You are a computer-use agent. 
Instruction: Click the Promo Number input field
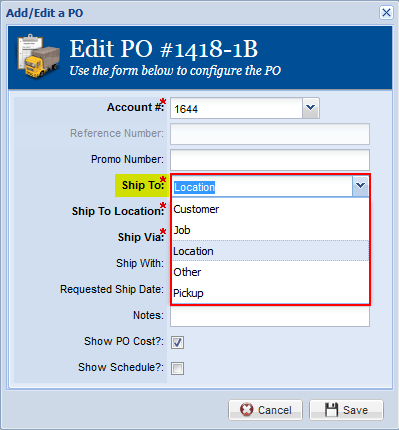(x=270, y=160)
